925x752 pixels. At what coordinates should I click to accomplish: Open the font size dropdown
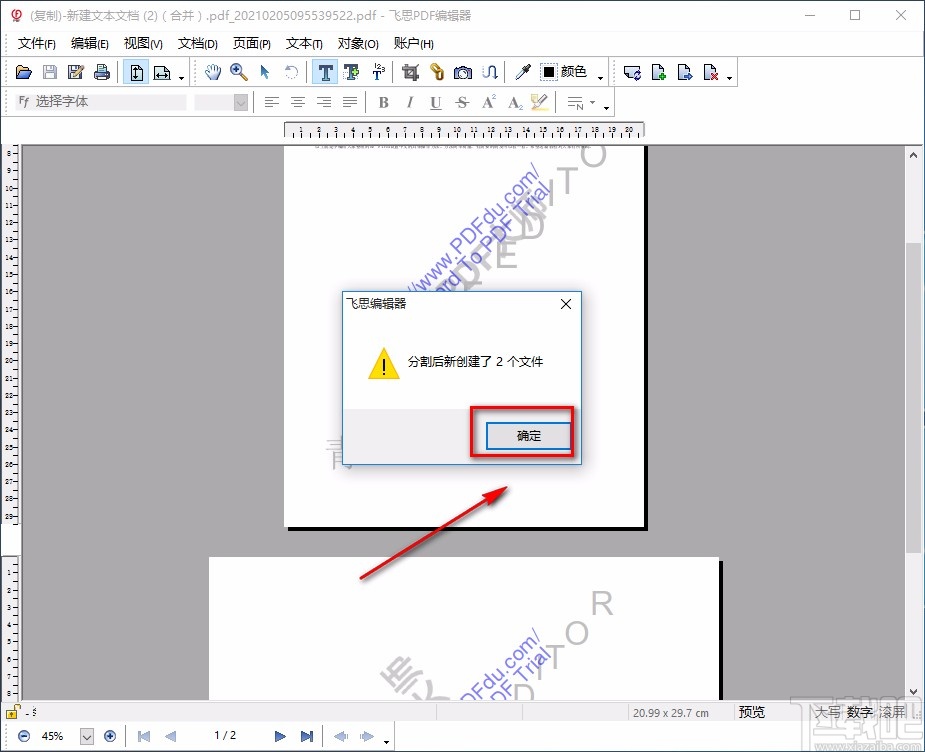241,103
